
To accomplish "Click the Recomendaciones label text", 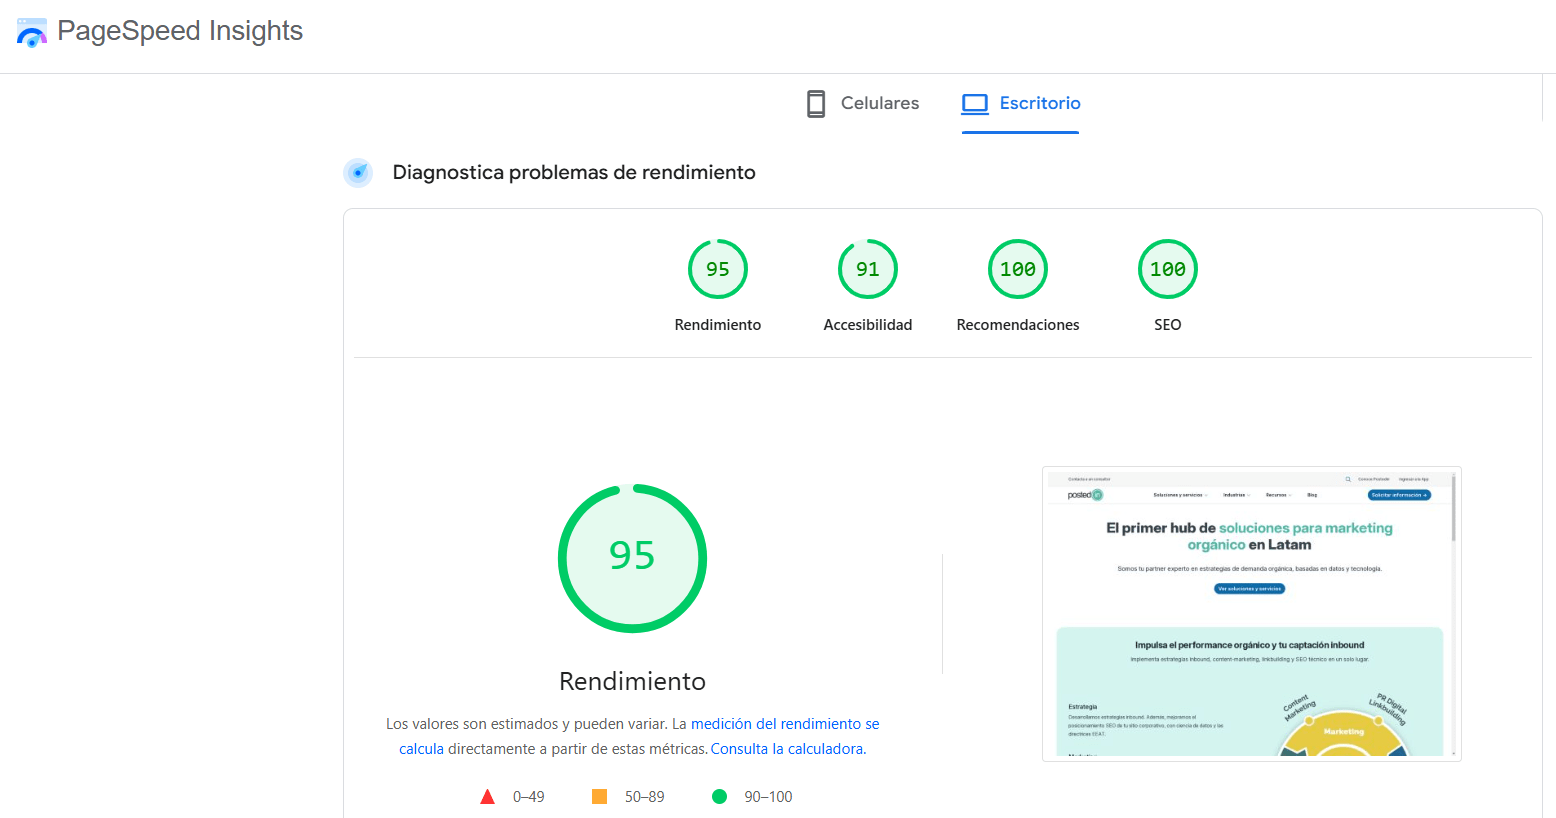I will pos(1018,325).
